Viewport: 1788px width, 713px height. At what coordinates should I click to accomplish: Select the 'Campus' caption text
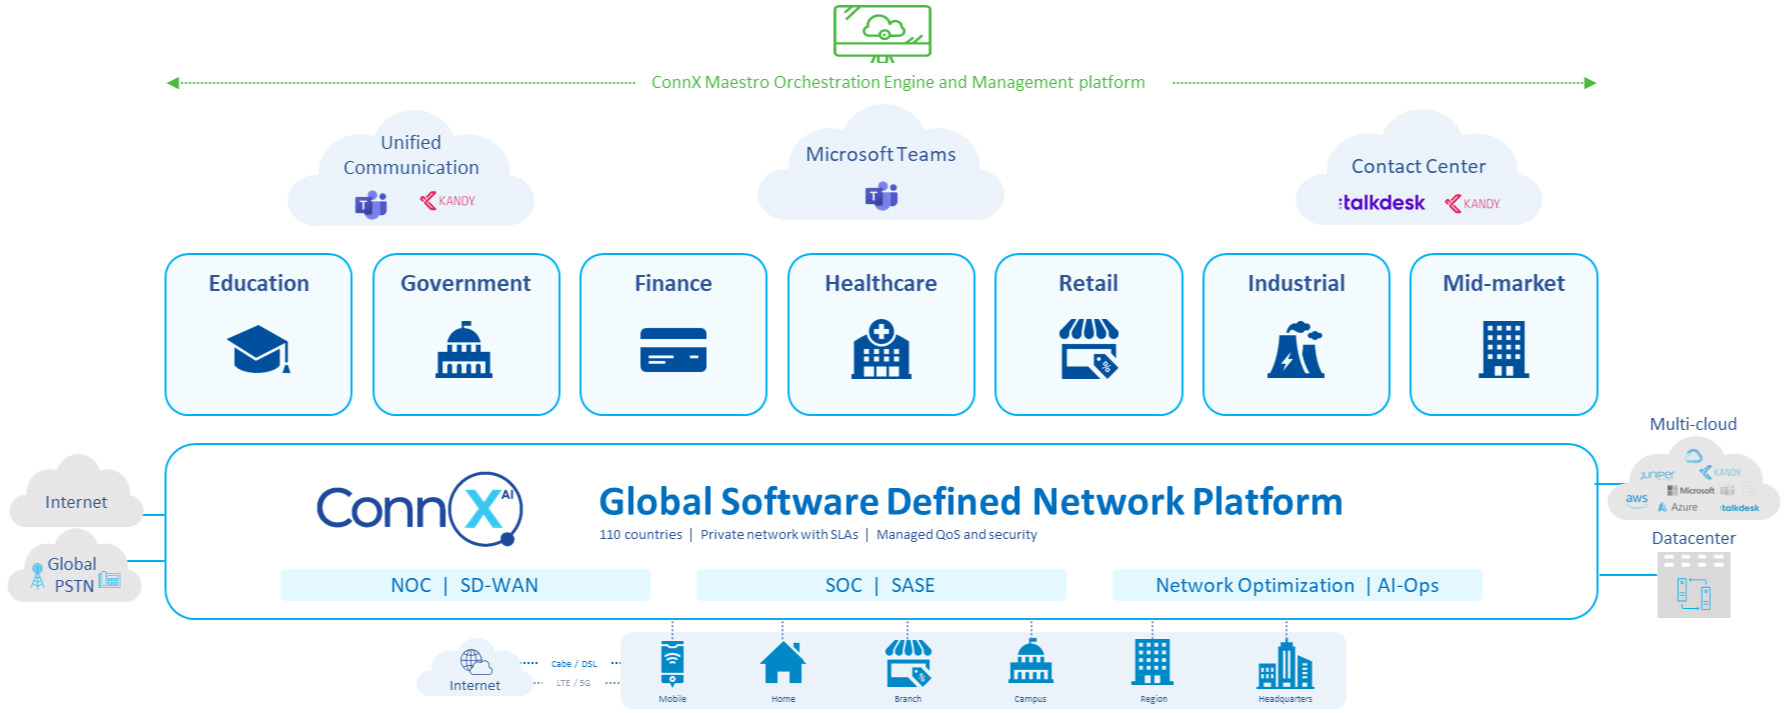point(1030,699)
